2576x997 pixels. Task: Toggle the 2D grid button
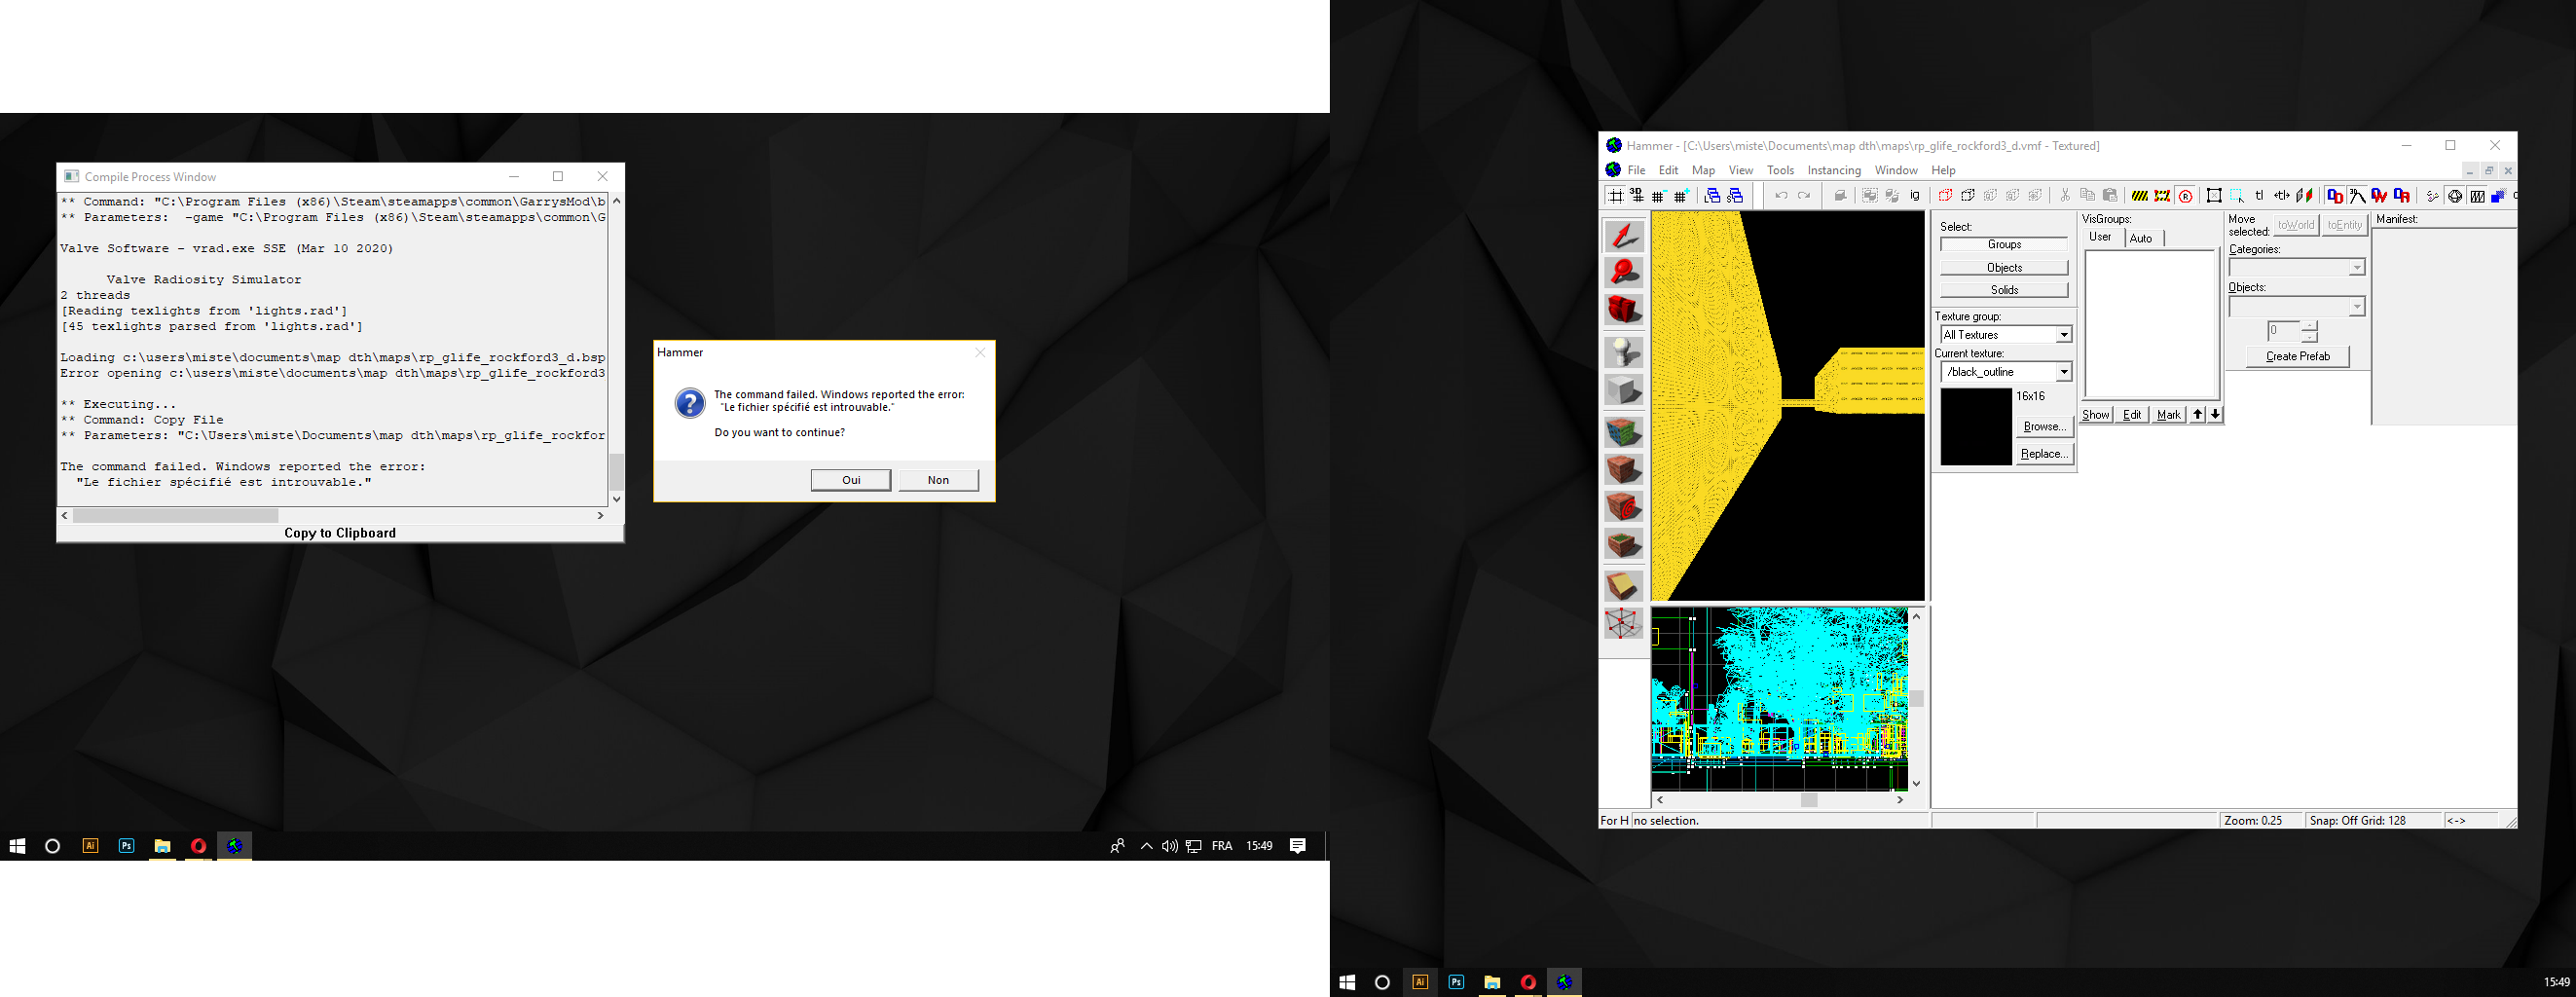(1616, 196)
